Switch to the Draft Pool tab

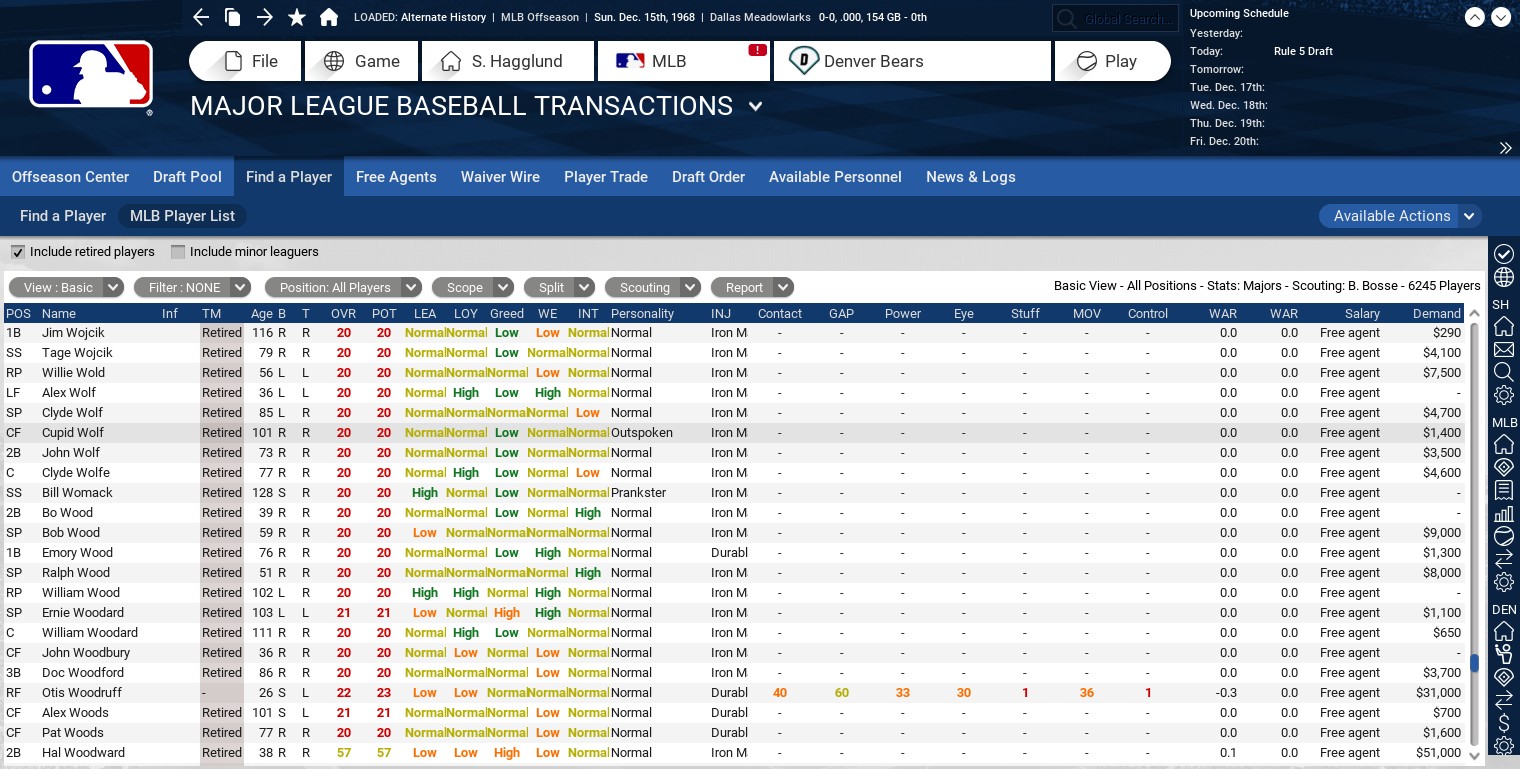point(187,177)
